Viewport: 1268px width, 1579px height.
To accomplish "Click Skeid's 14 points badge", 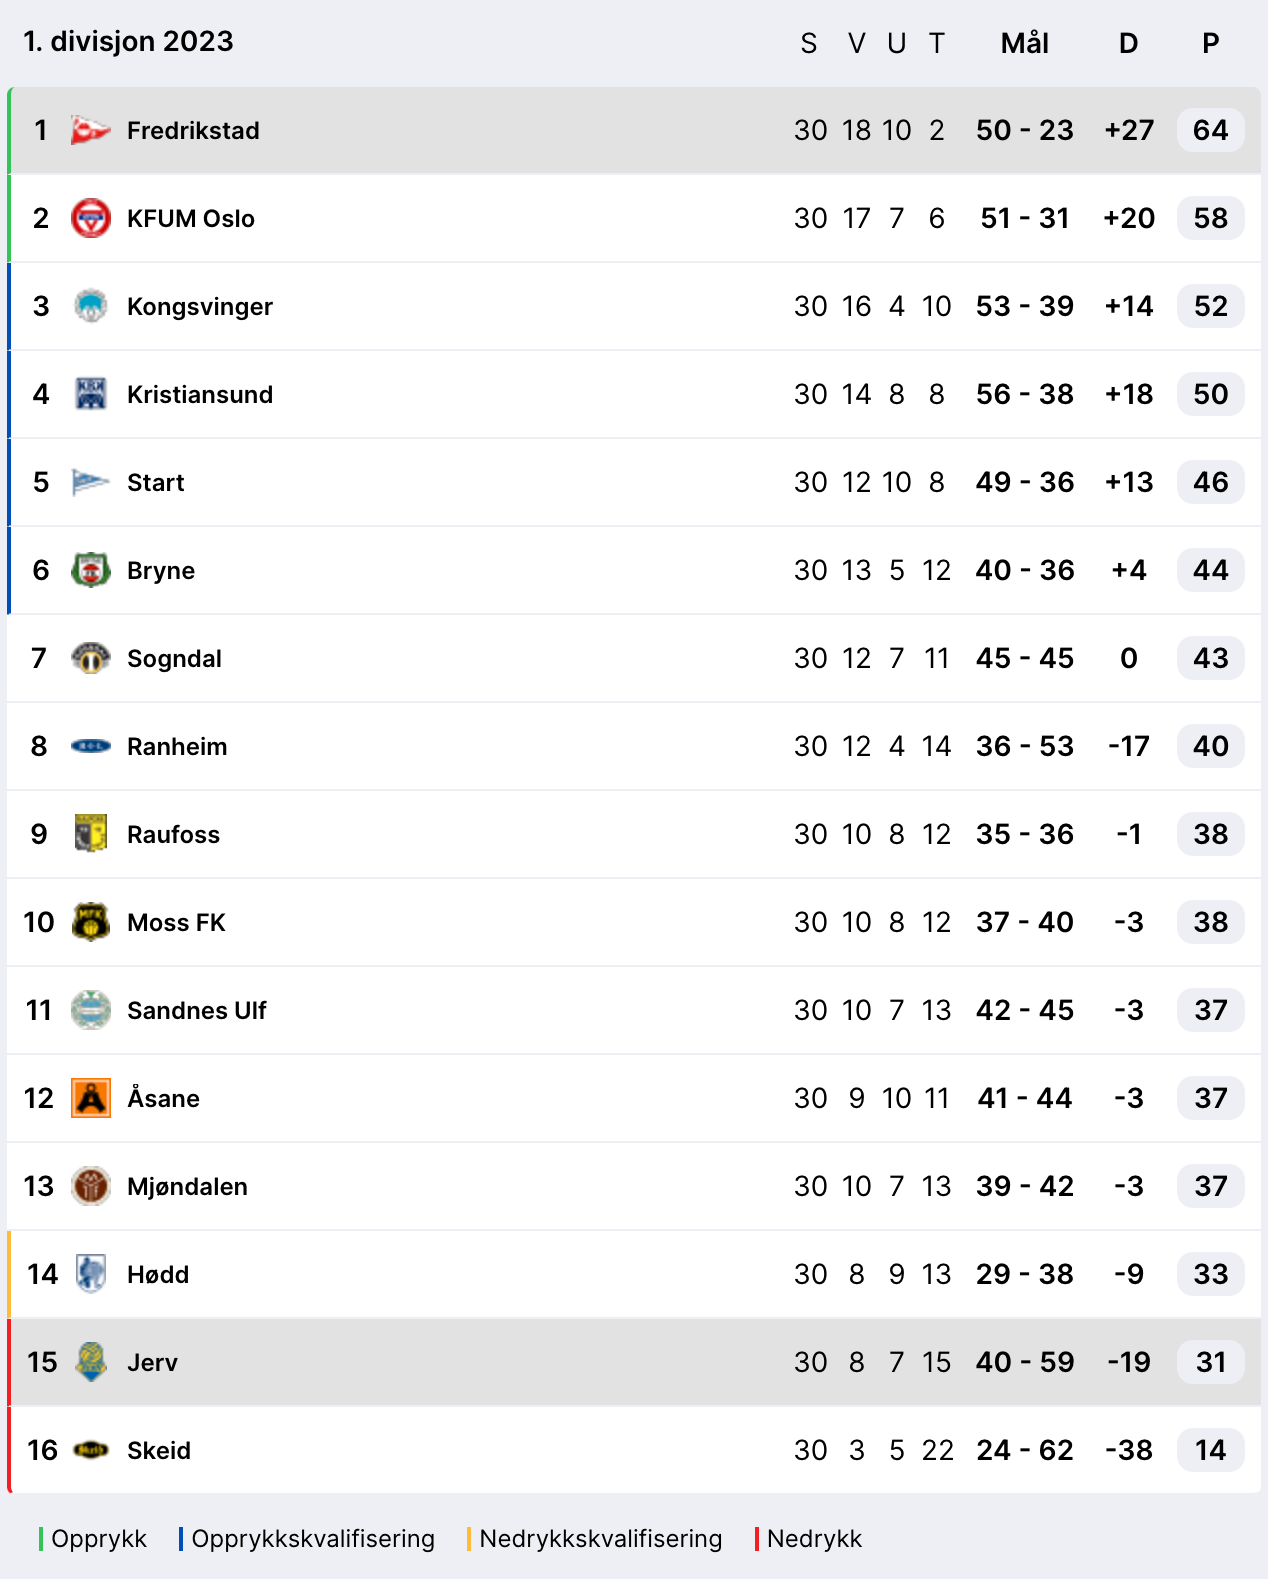I will point(1210,1450).
